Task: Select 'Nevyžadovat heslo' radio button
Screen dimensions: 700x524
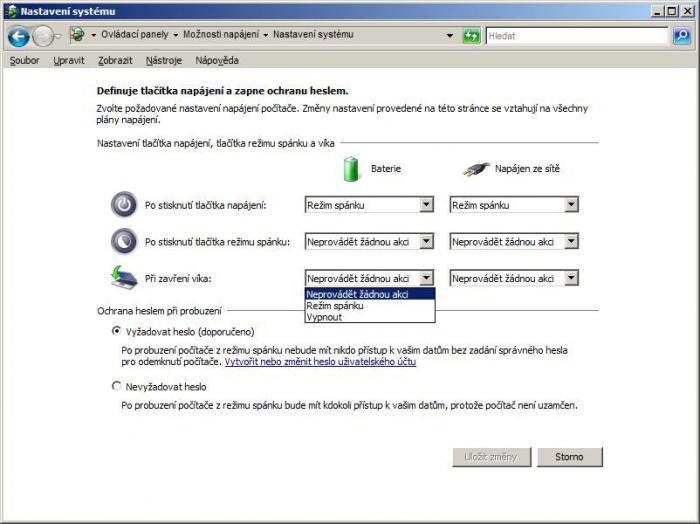Action: pyautogui.click(x=117, y=385)
